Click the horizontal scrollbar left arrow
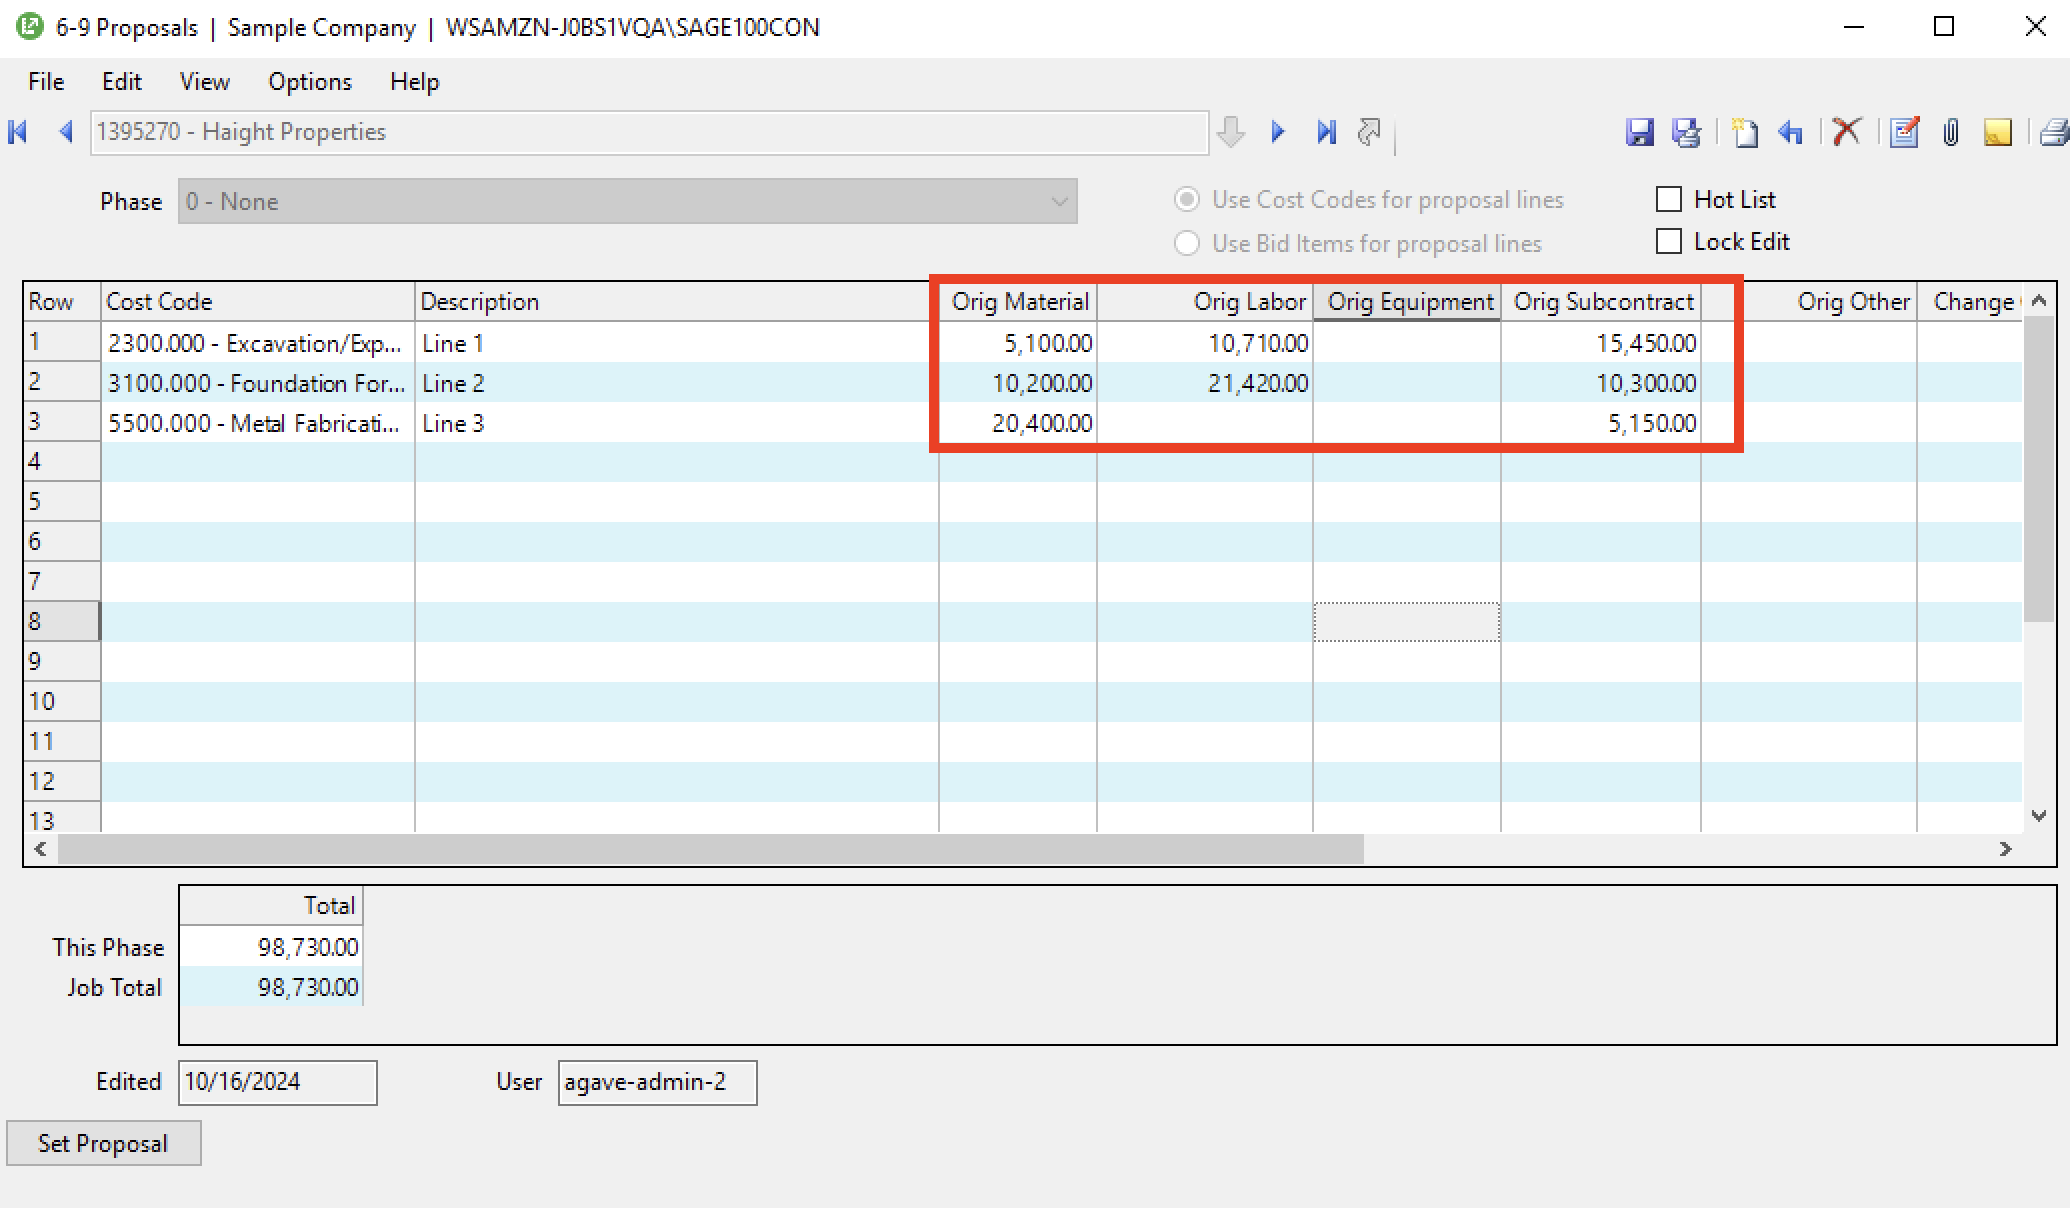The height and width of the screenshot is (1208, 2070). coord(40,849)
